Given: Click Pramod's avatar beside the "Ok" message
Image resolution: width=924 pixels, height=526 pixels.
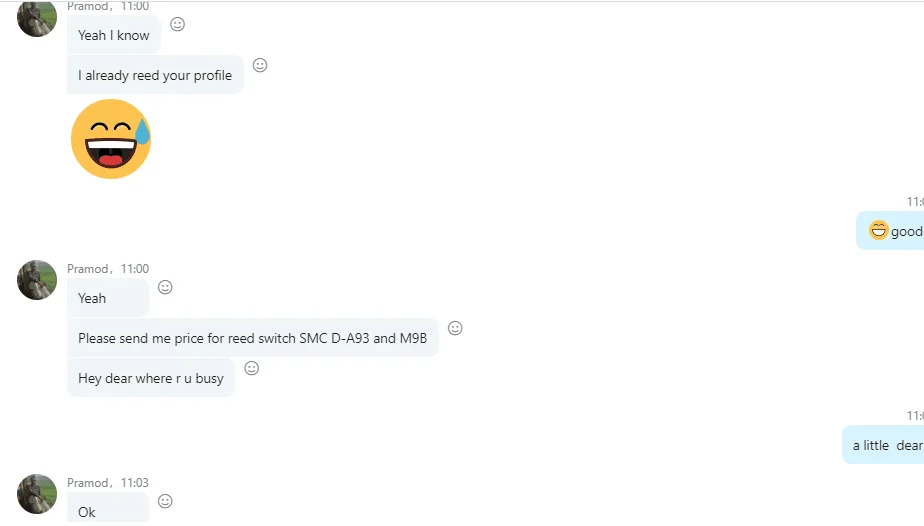Looking at the screenshot, I should [x=37, y=494].
